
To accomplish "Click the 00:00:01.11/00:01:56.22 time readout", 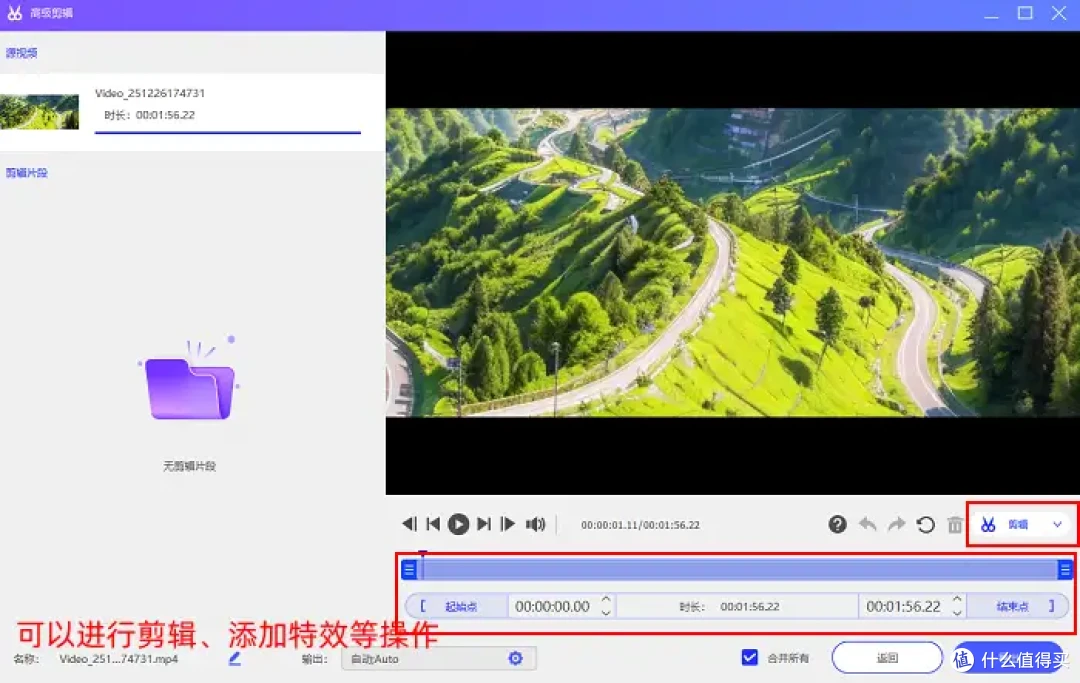I will 640,525.
